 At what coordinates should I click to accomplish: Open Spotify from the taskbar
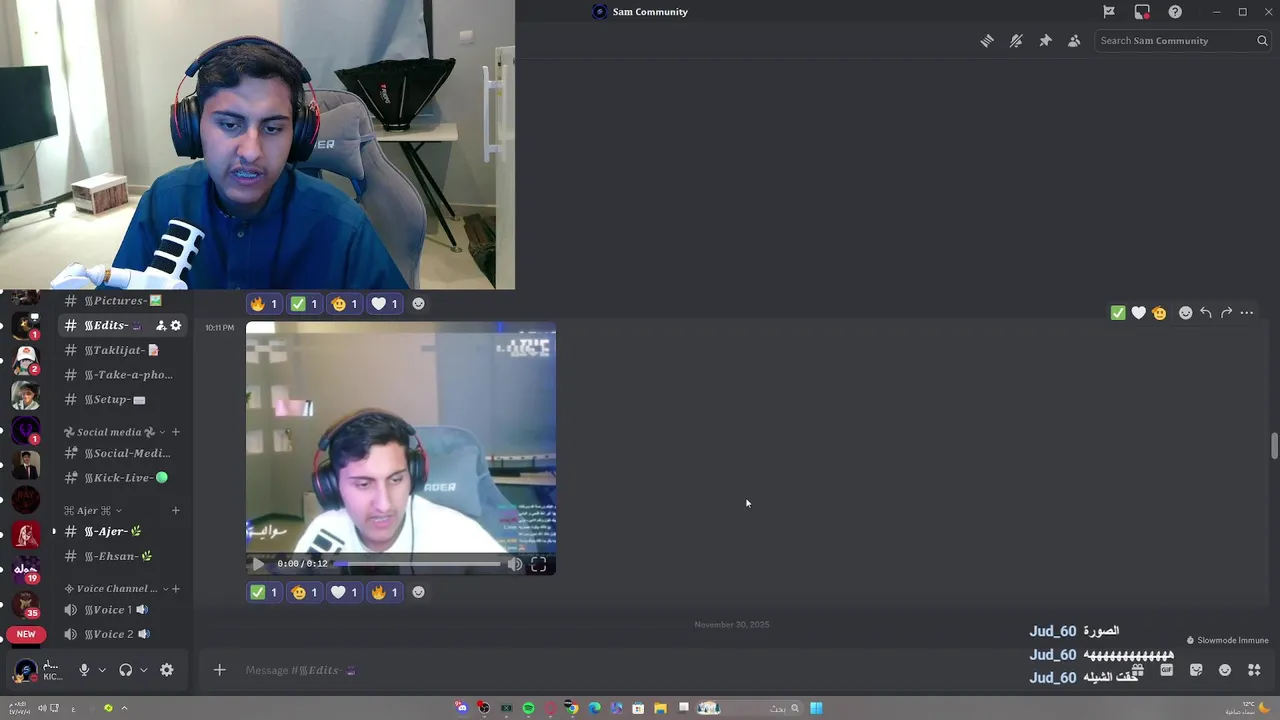pos(528,708)
